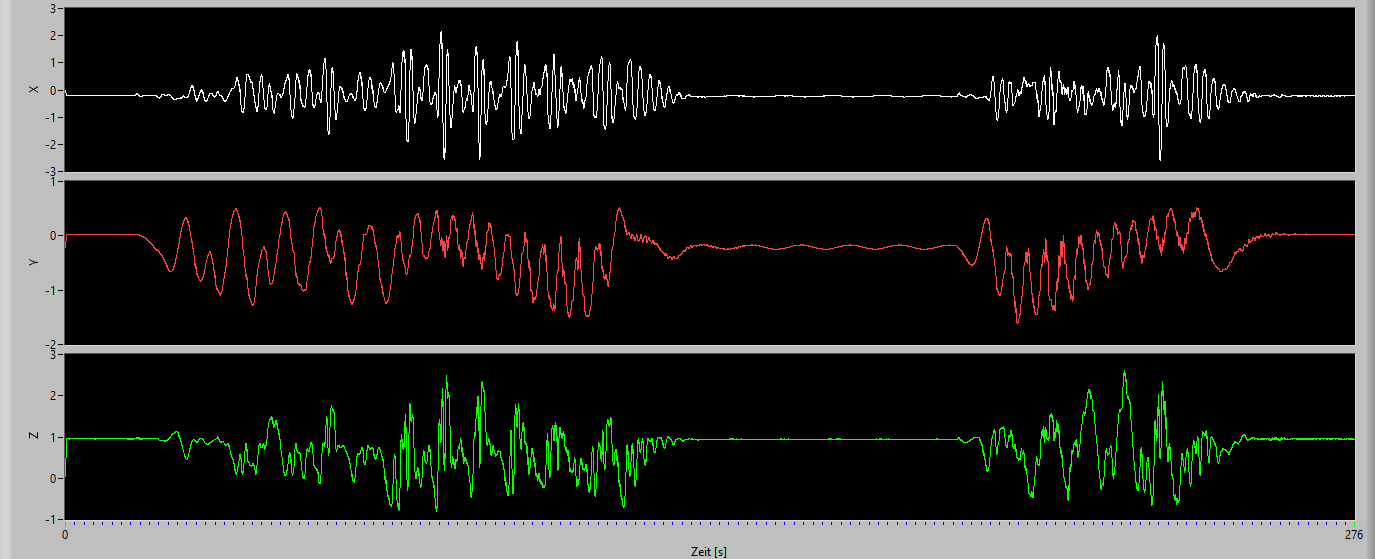Viewport: 1375px width, 559px height.
Task: Click the green Z acceleration waveform chart
Action: click(x=710, y=436)
